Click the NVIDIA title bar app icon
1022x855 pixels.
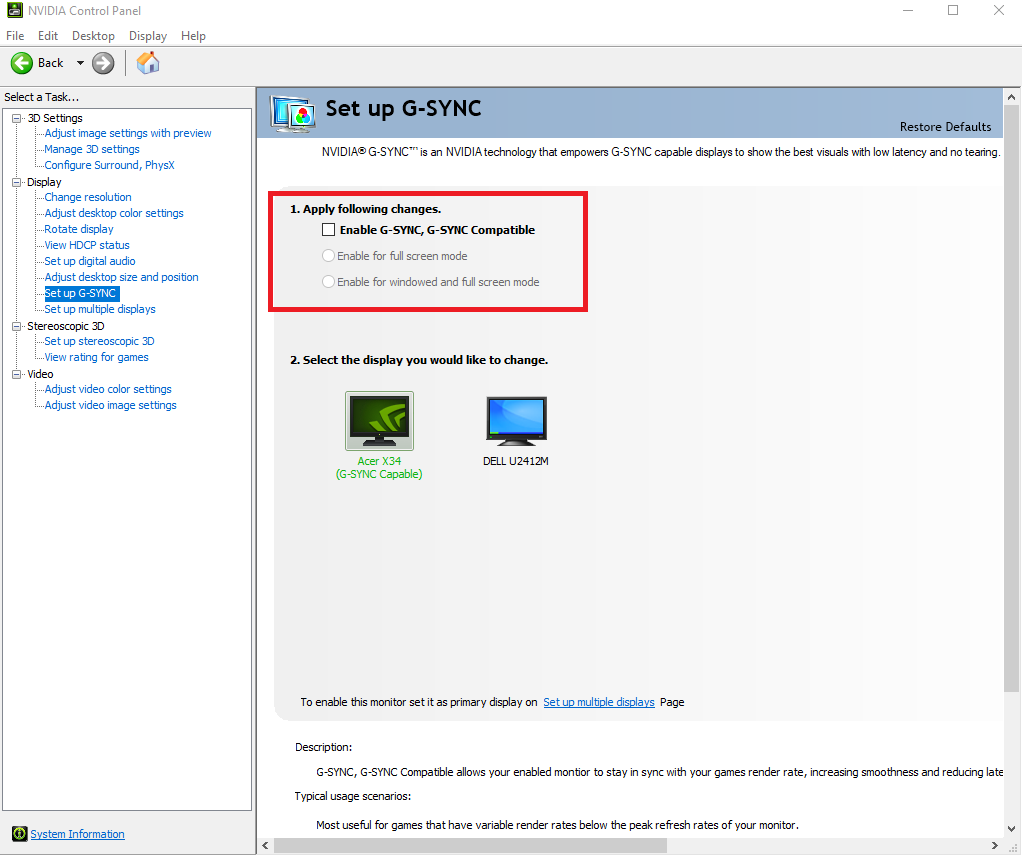[14, 10]
